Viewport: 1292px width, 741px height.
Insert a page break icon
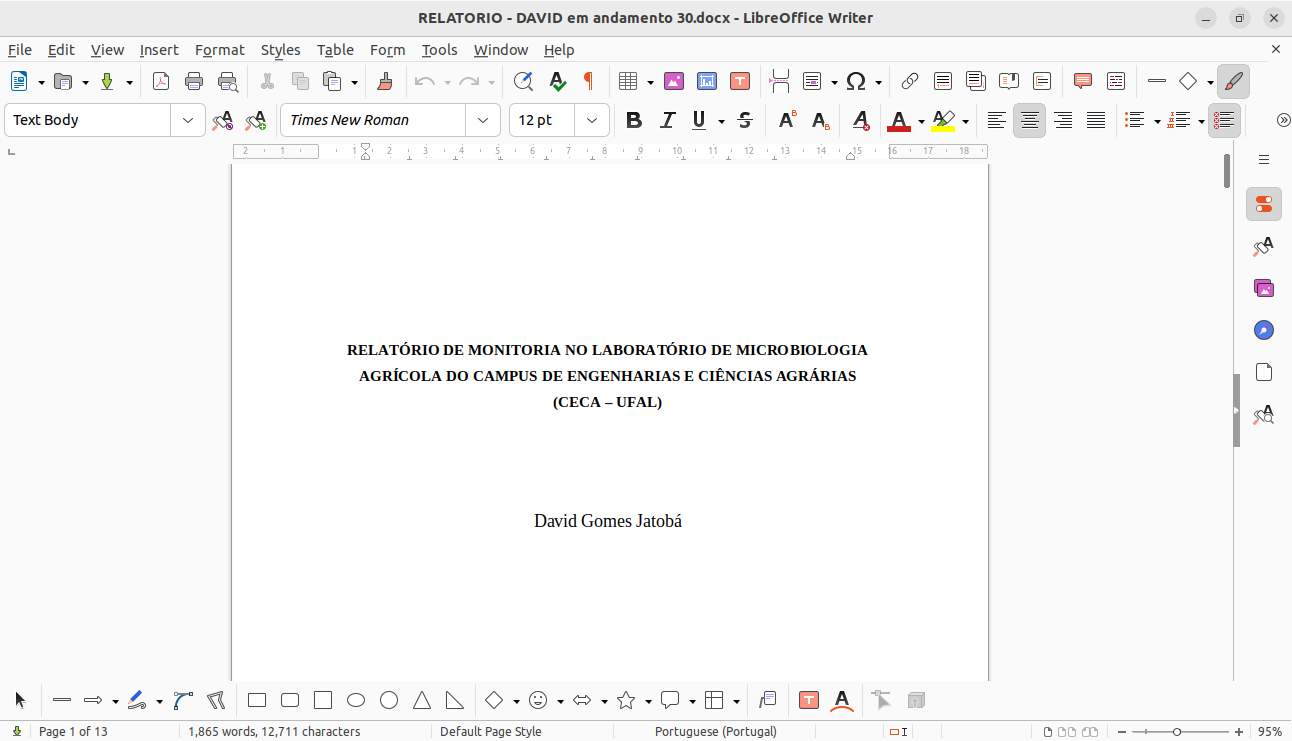780,81
